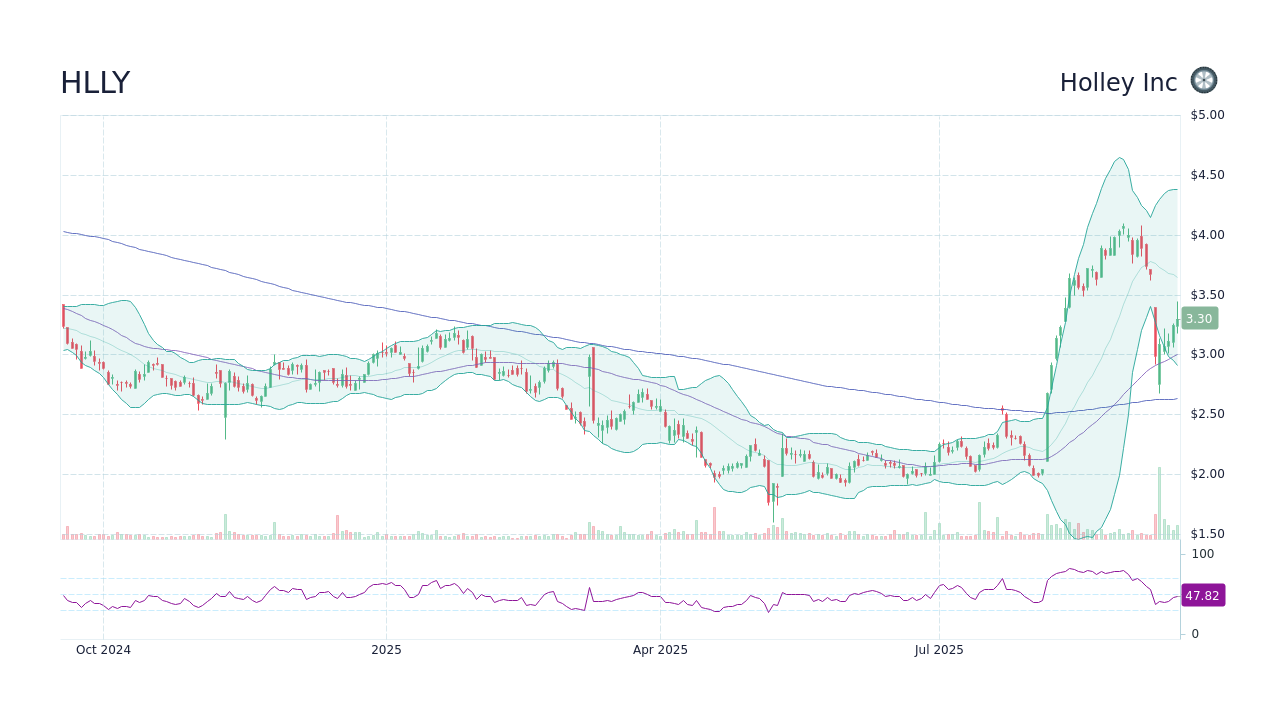
Task: Click the 0 label on RSI scale
Action: (x=1193, y=633)
